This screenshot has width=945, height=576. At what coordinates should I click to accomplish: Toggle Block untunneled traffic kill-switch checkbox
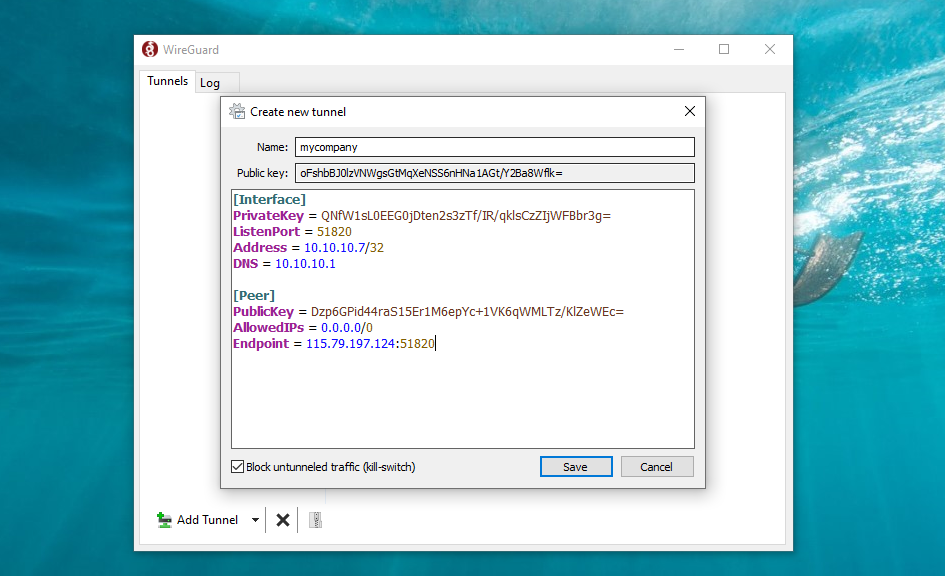click(x=237, y=467)
